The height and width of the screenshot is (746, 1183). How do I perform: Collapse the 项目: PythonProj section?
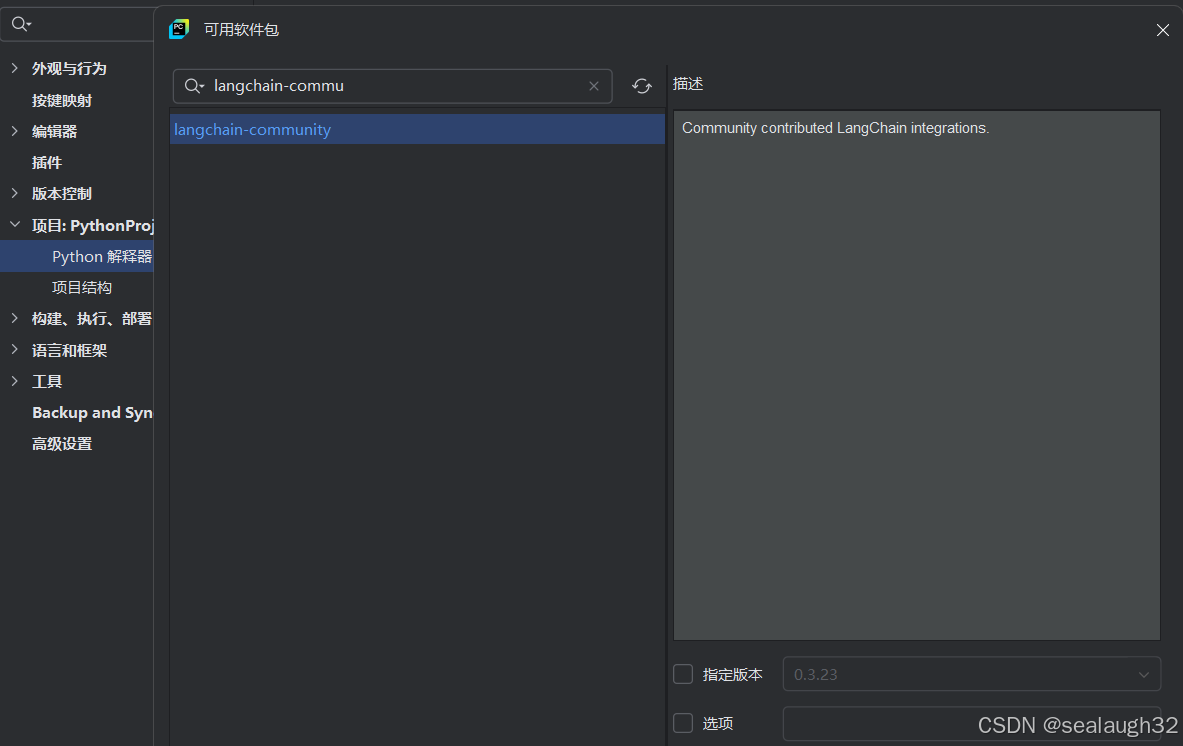pos(14,224)
